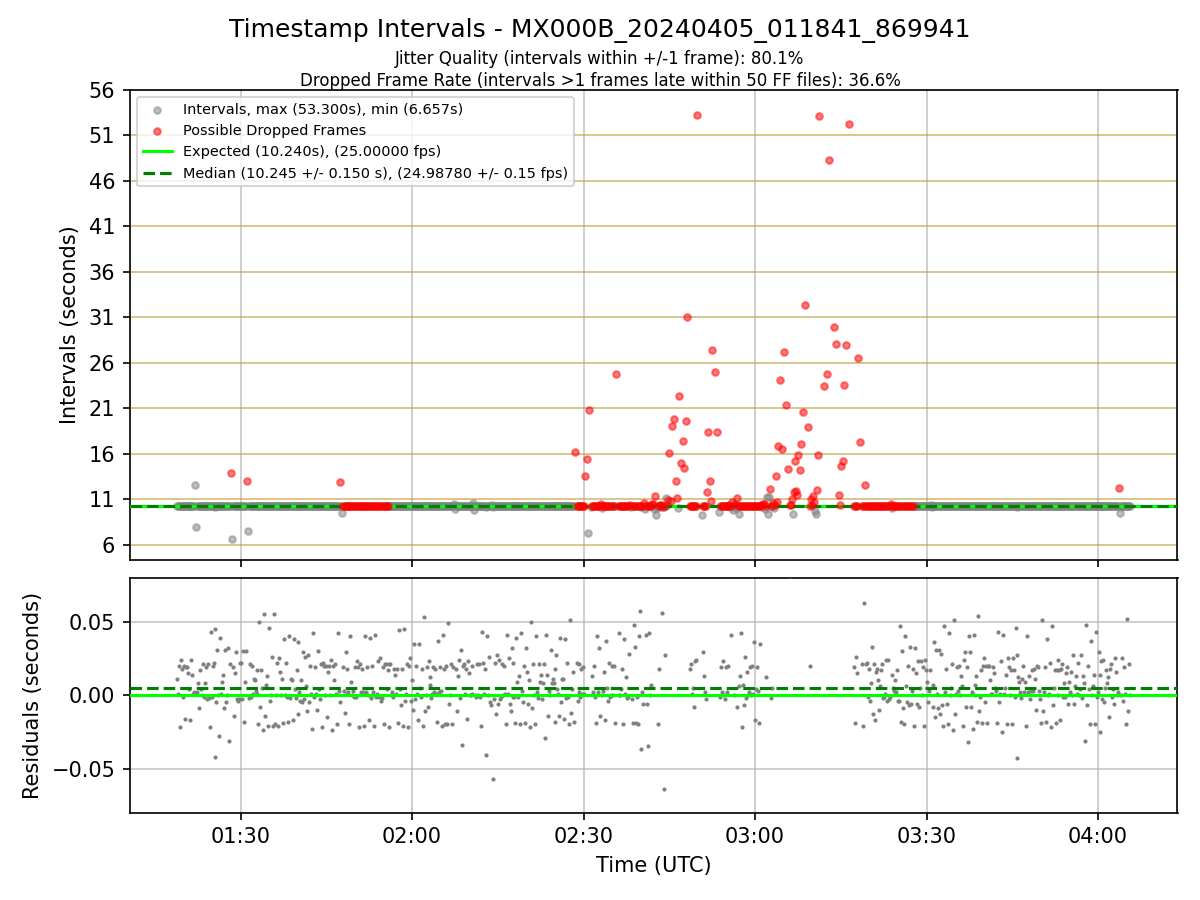Click the 03:30 x-axis tick label
Image resolution: width=1200 pixels, height=900 pixels.
click(x=927, y=834)
